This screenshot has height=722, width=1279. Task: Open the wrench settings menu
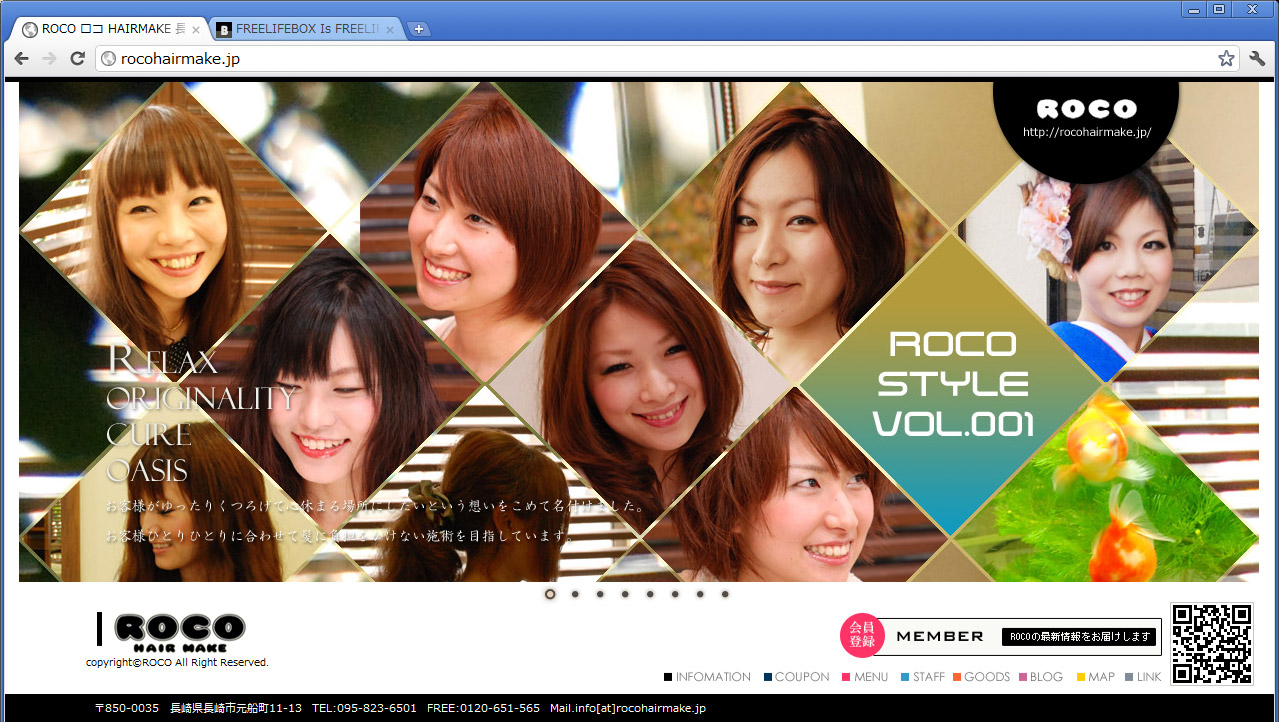1257,59
